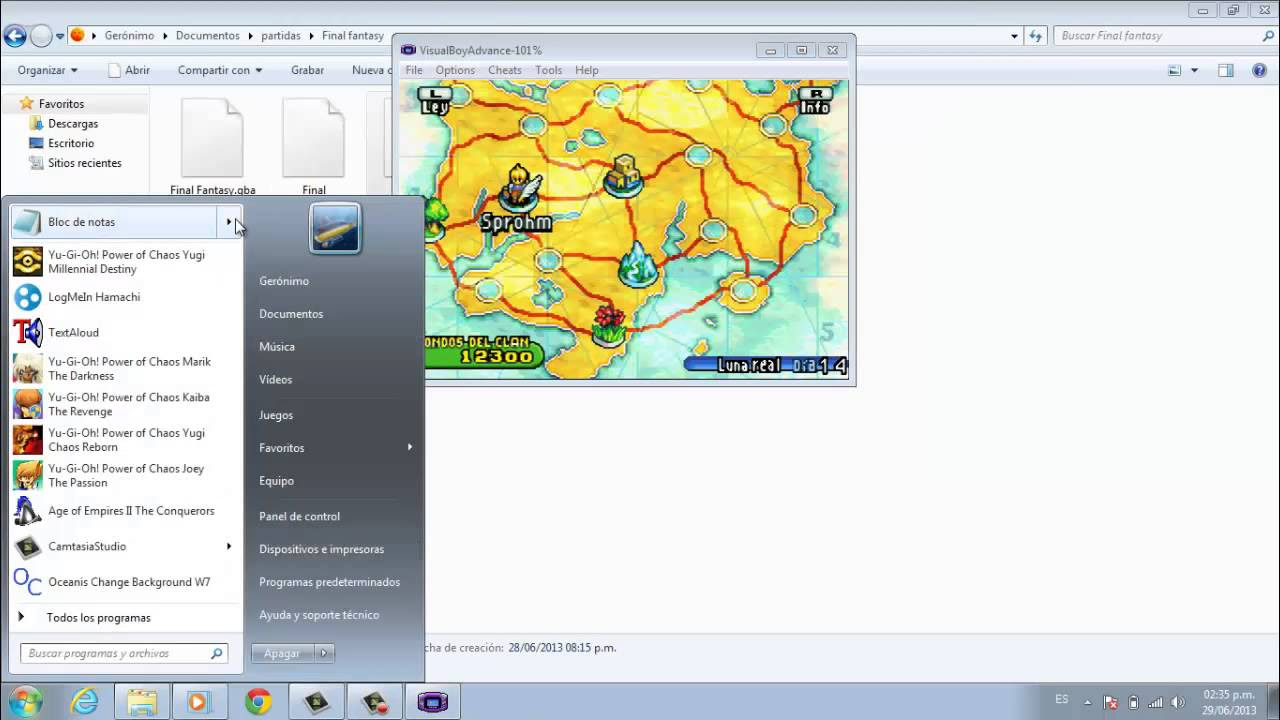Open Camtasia Recorder taskbar icon with red dot
Image resolution: width=1280 pixels, height=720 pixels.
point(375,702)
